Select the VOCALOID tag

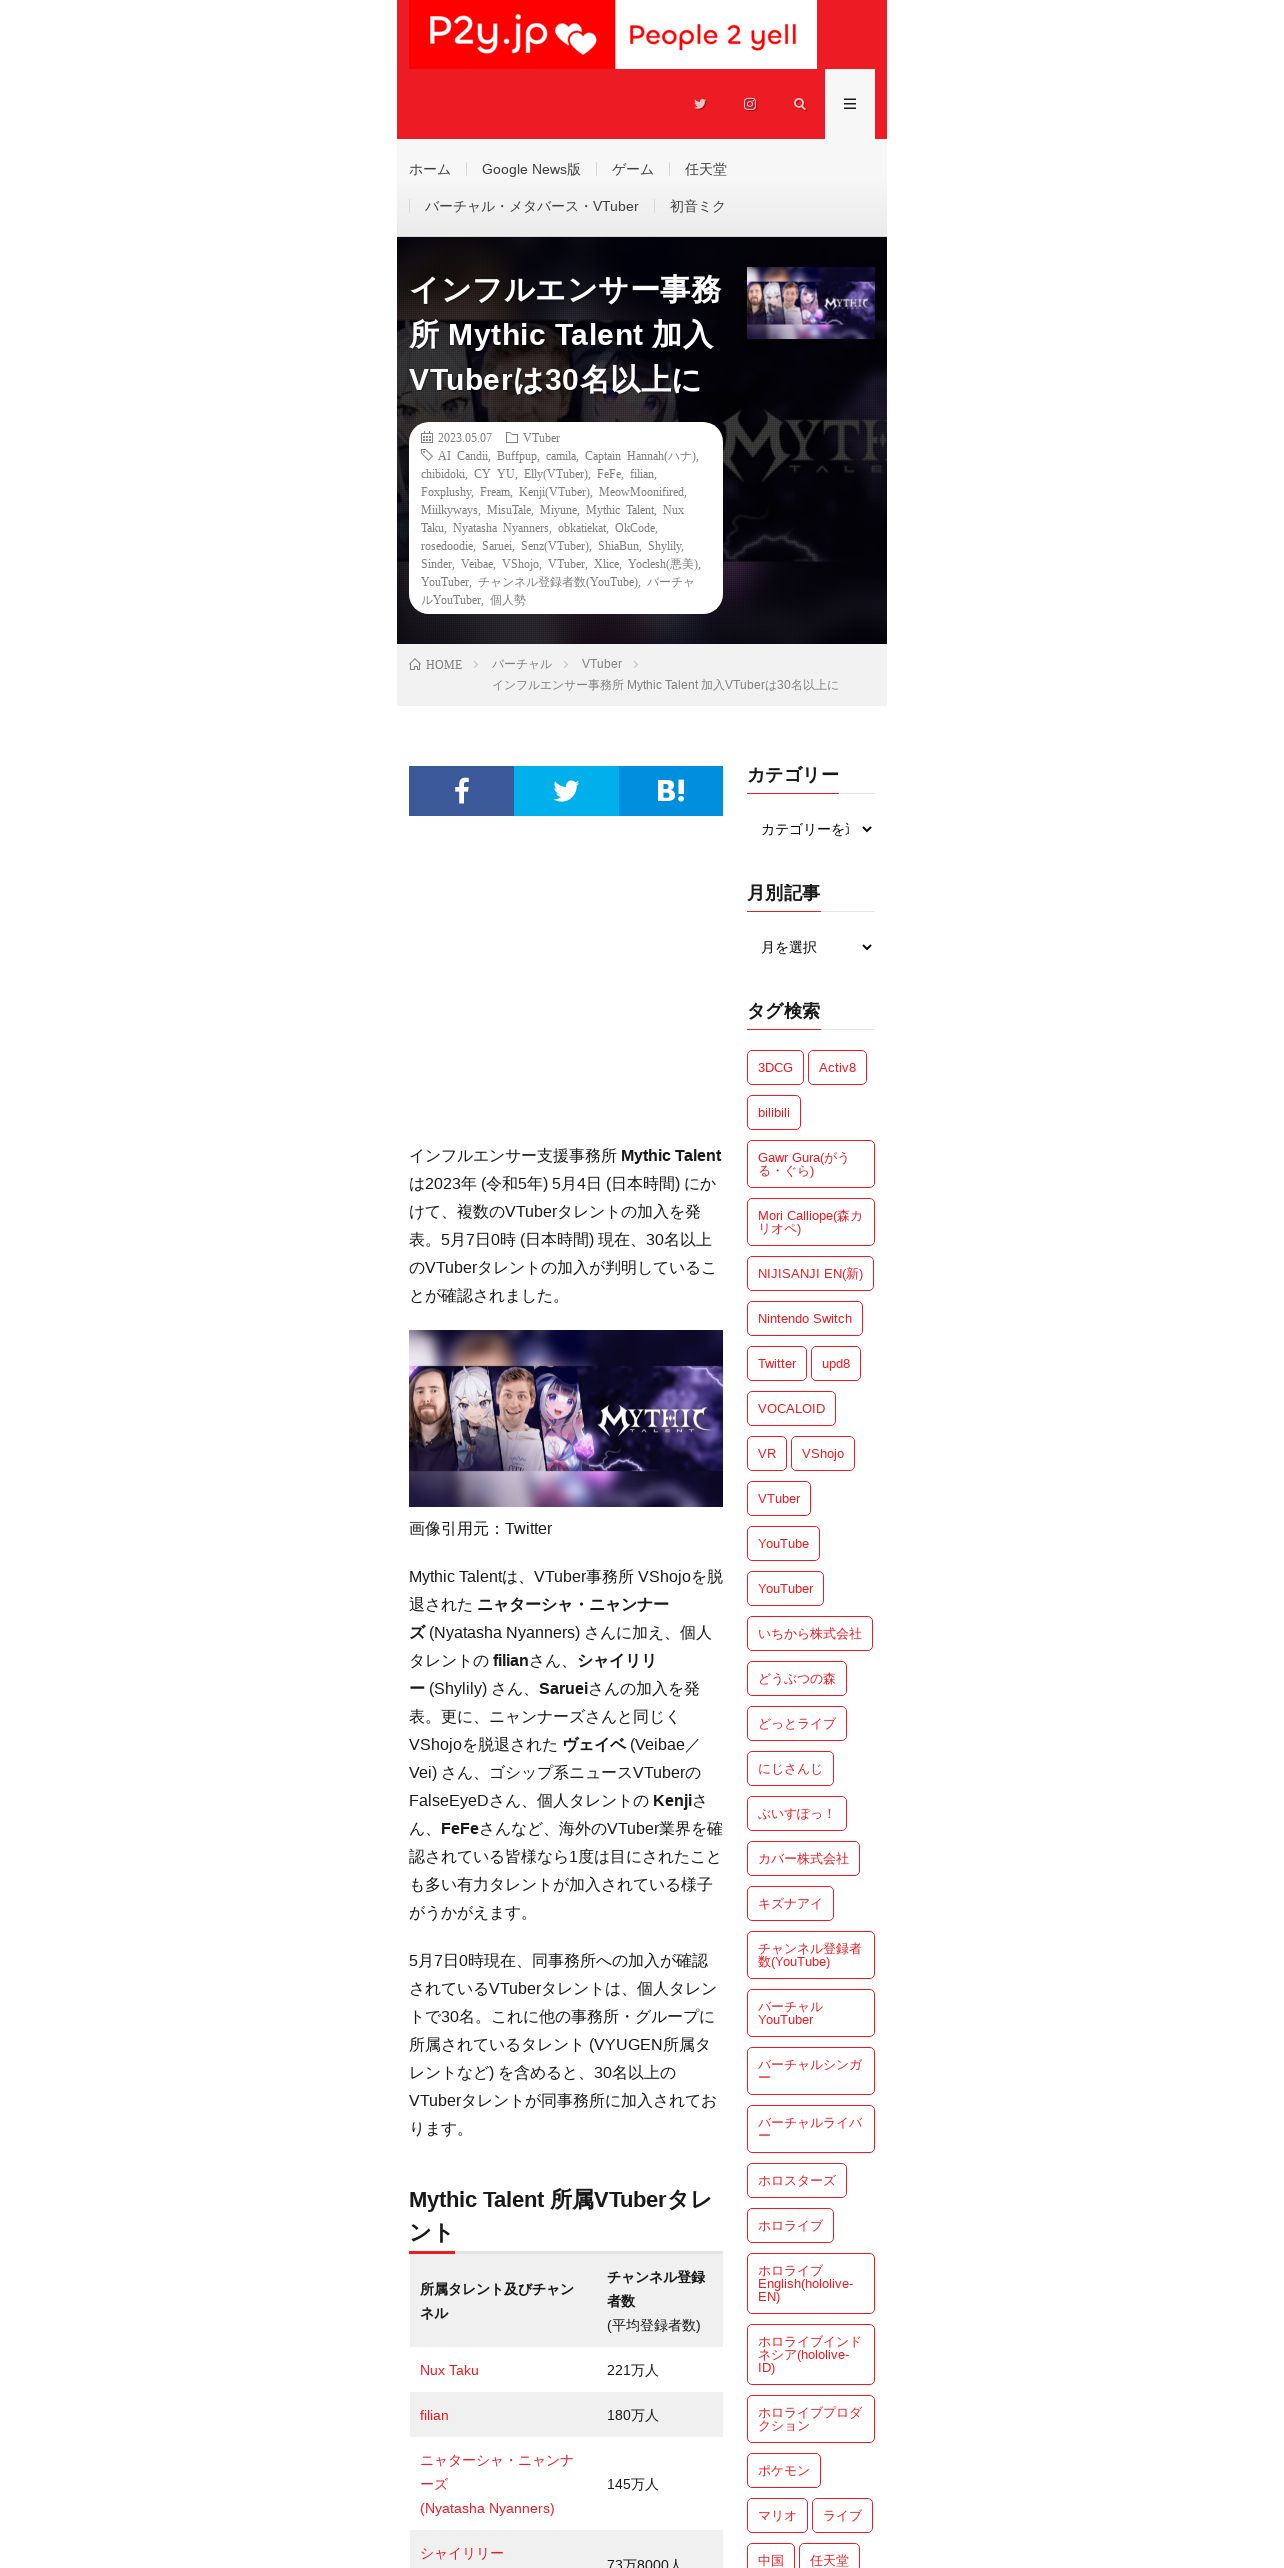(791, 1409)
